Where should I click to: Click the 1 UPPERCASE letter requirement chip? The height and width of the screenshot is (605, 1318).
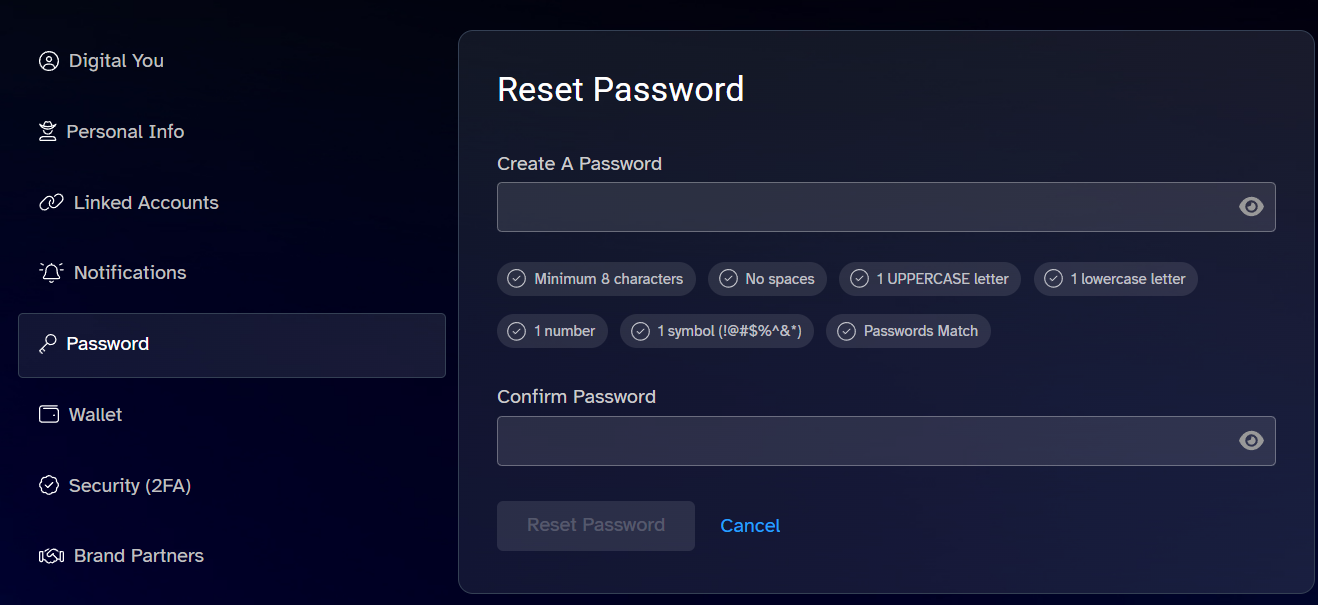pos(930,279)
